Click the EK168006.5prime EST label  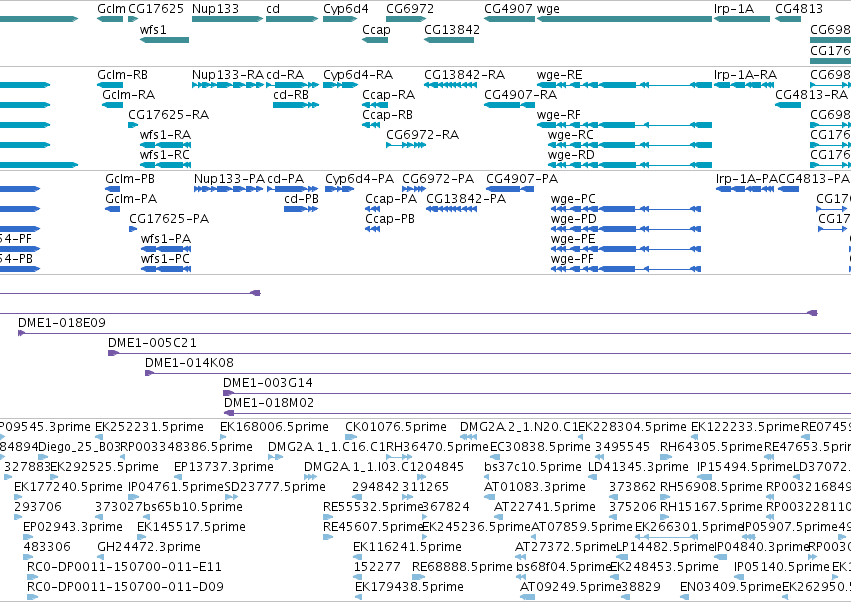[x=274, y=427]
